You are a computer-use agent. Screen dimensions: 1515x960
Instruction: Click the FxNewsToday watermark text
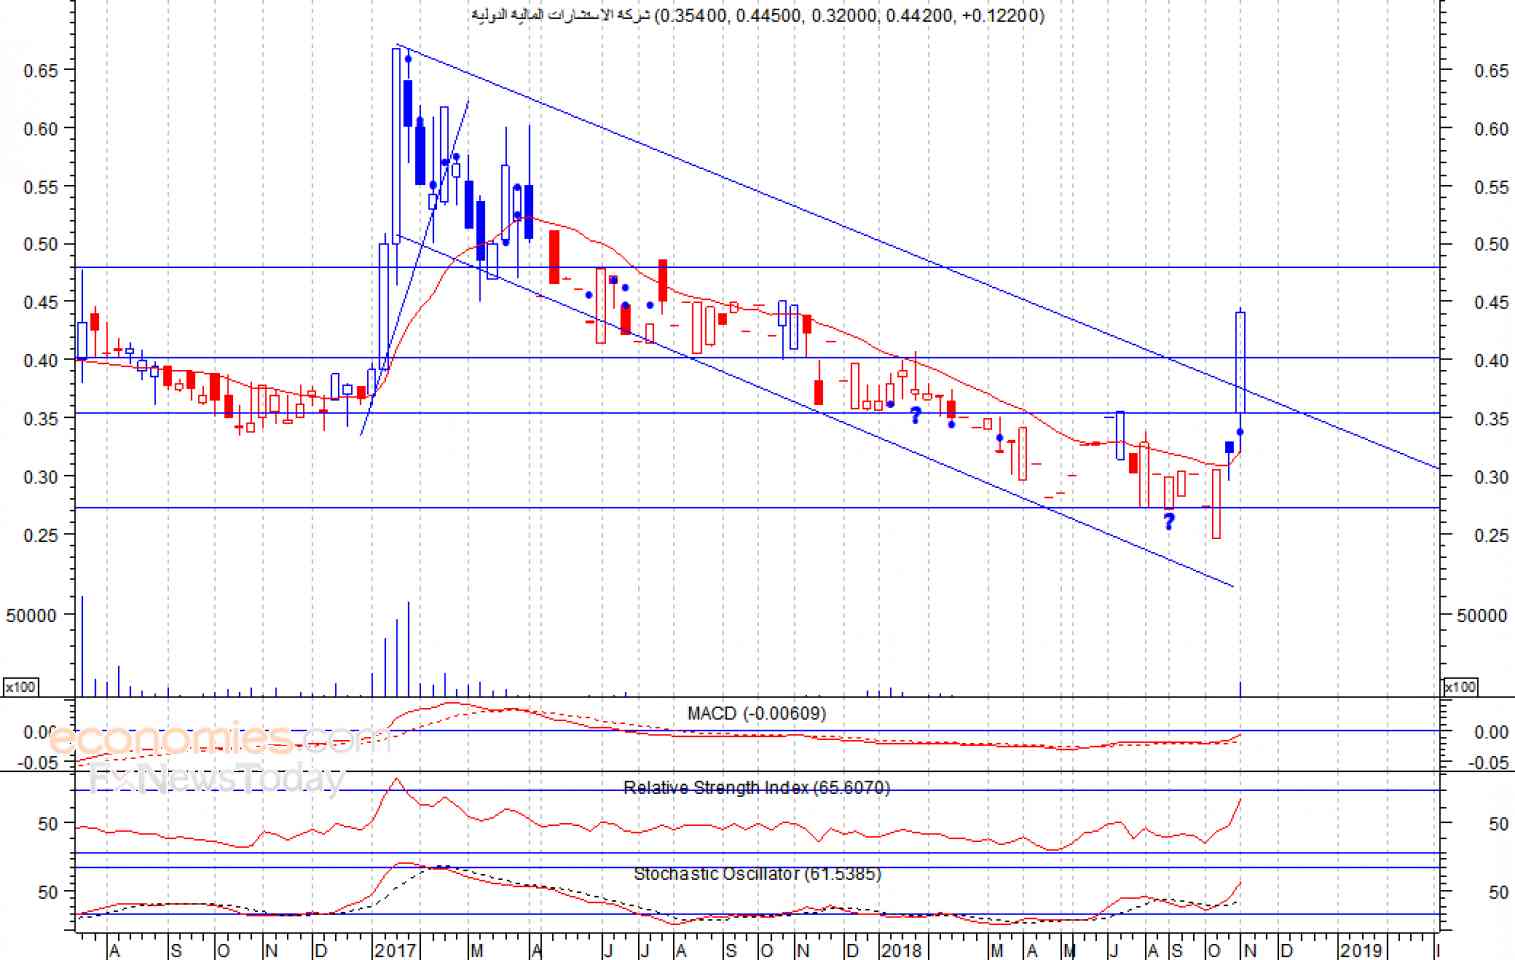[217, 777]
